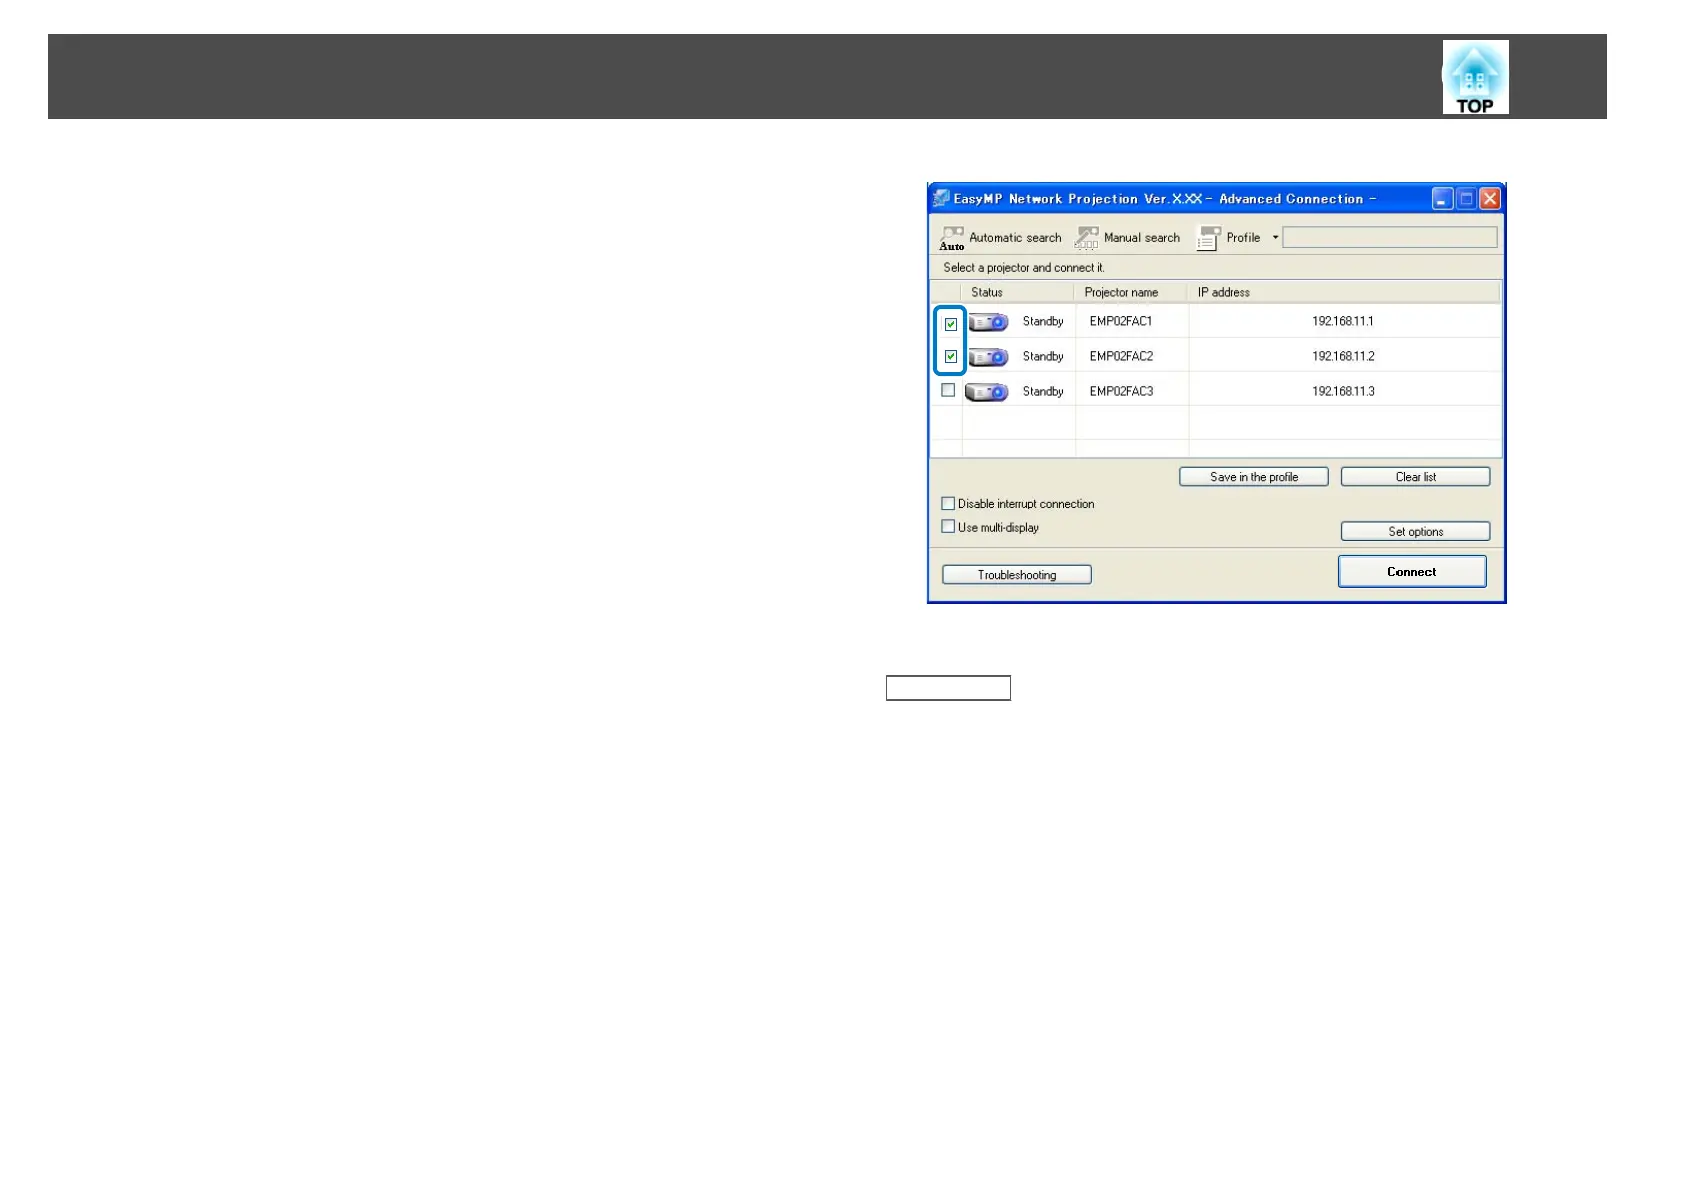Click the EasyMP application icon in title bar

click(x=941, y=198)
